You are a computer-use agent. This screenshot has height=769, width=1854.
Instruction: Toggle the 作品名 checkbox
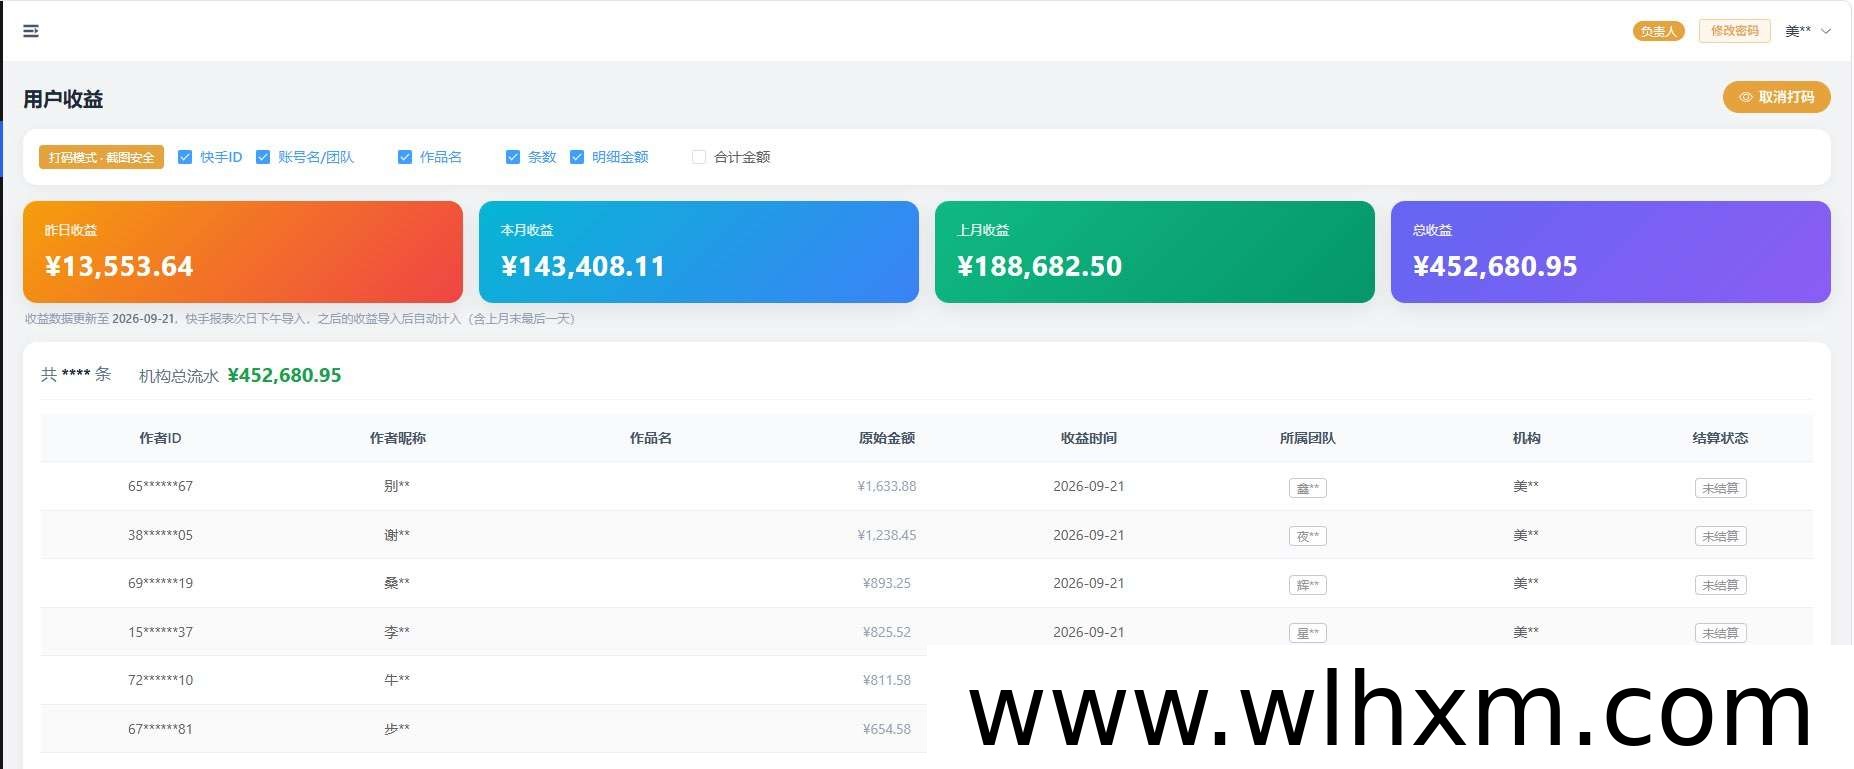click(x=405, y=157)
